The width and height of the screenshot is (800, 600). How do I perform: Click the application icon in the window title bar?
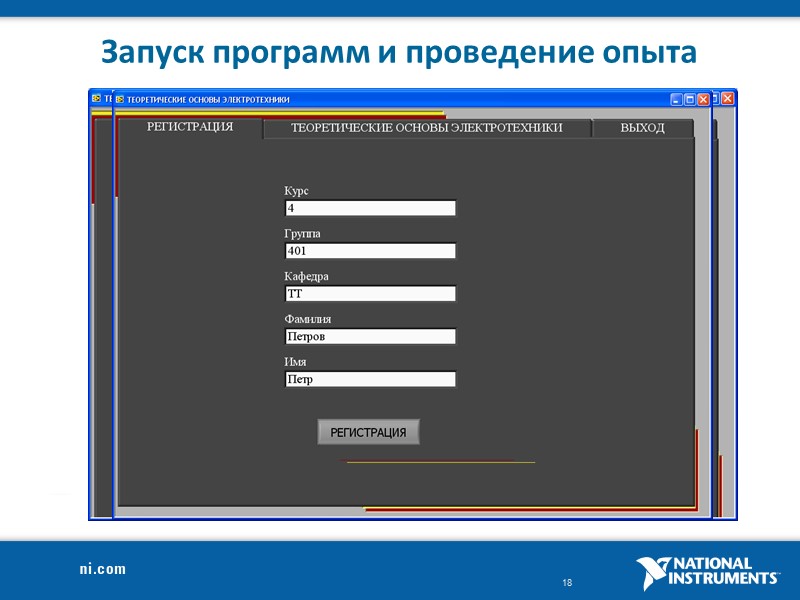tap(120, 100)
